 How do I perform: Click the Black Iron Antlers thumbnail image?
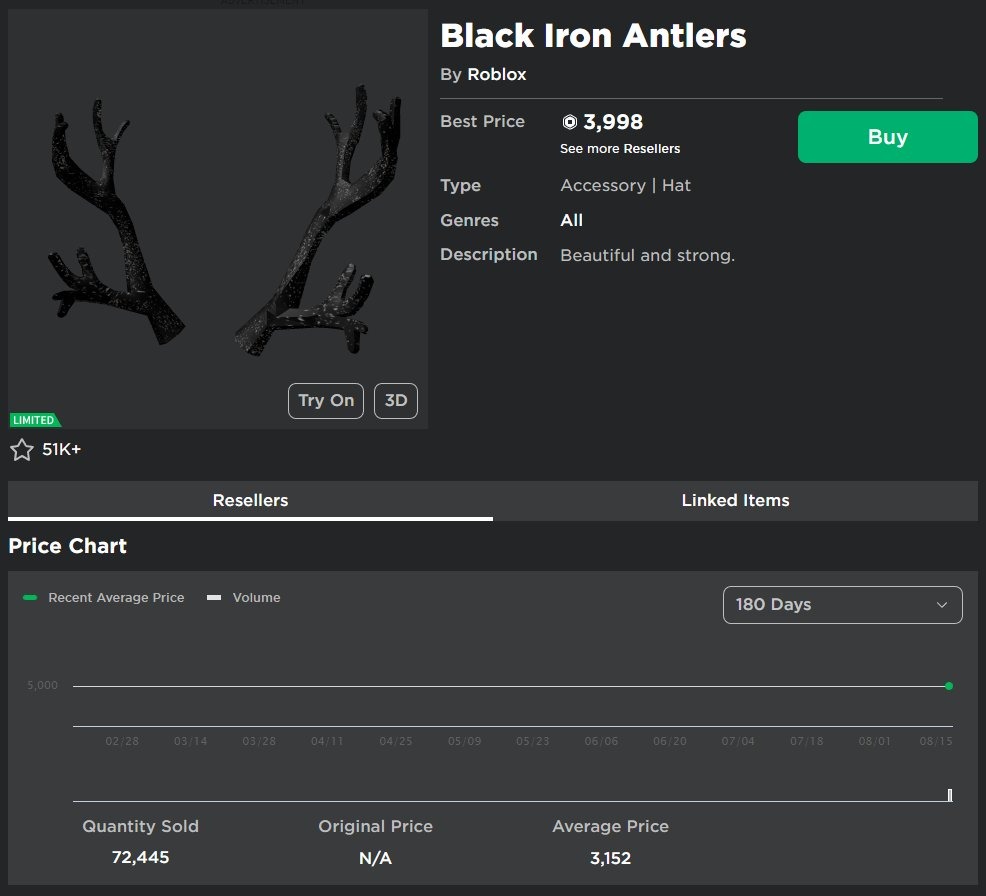pyautogui.click(x=218, y=219)
